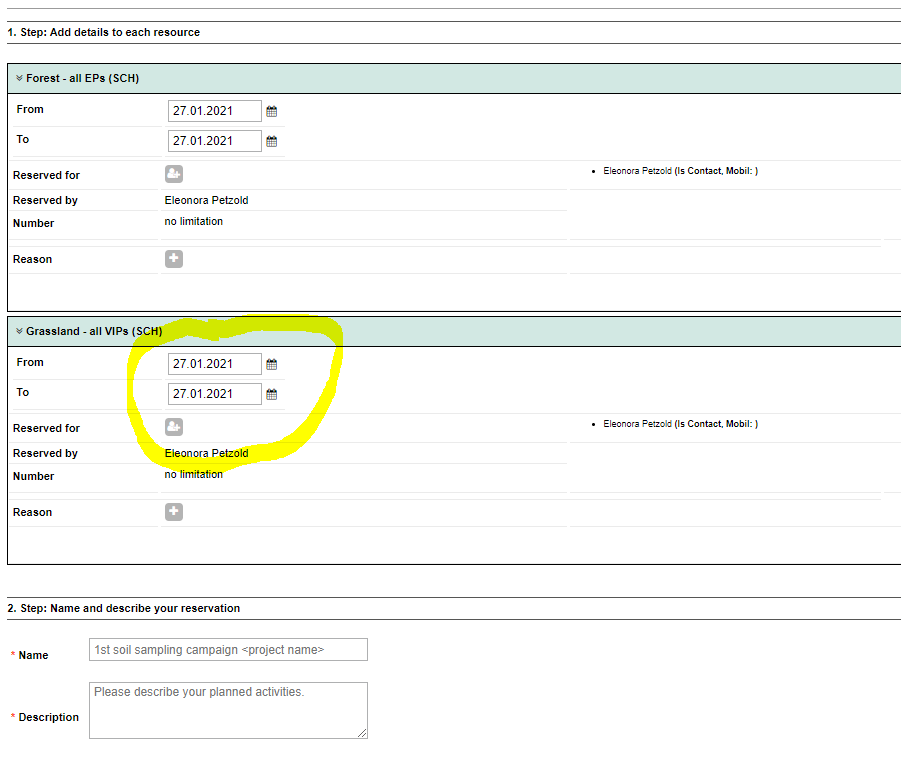The height and width of the screenshot is (773, 901).
Task: Click the add-person icon for Forest Reserved for
Action: [173, 173]
